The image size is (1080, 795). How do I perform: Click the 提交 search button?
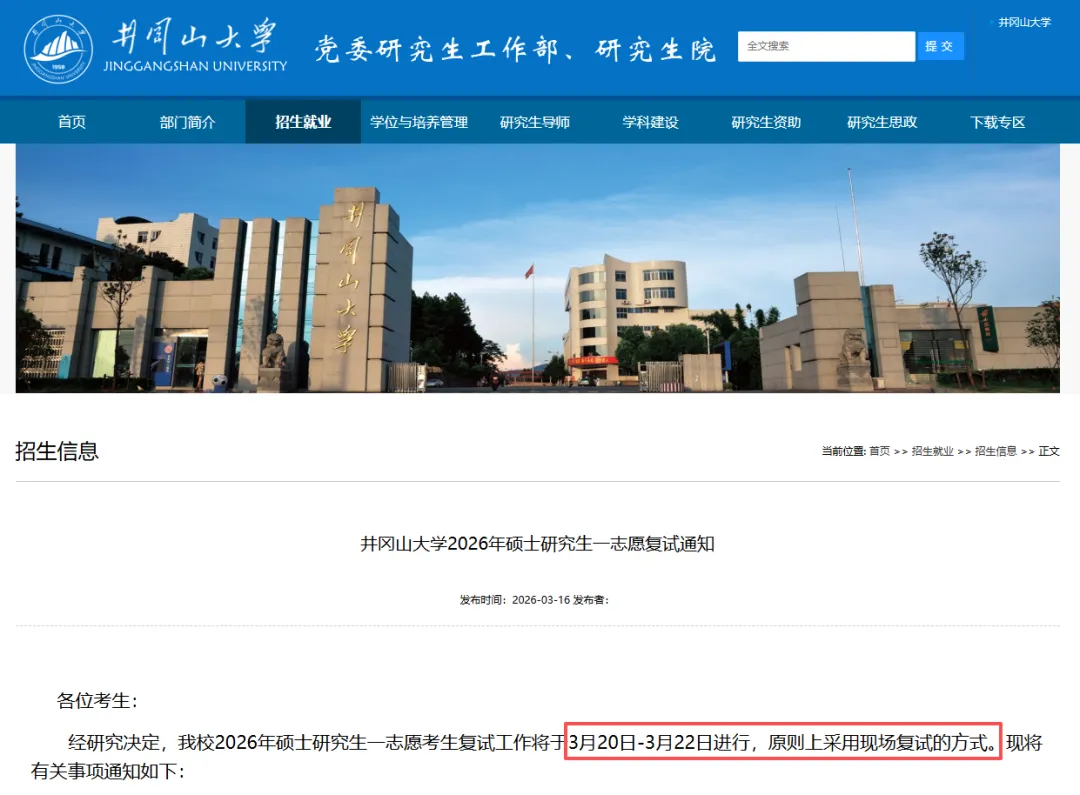[939, 46]
